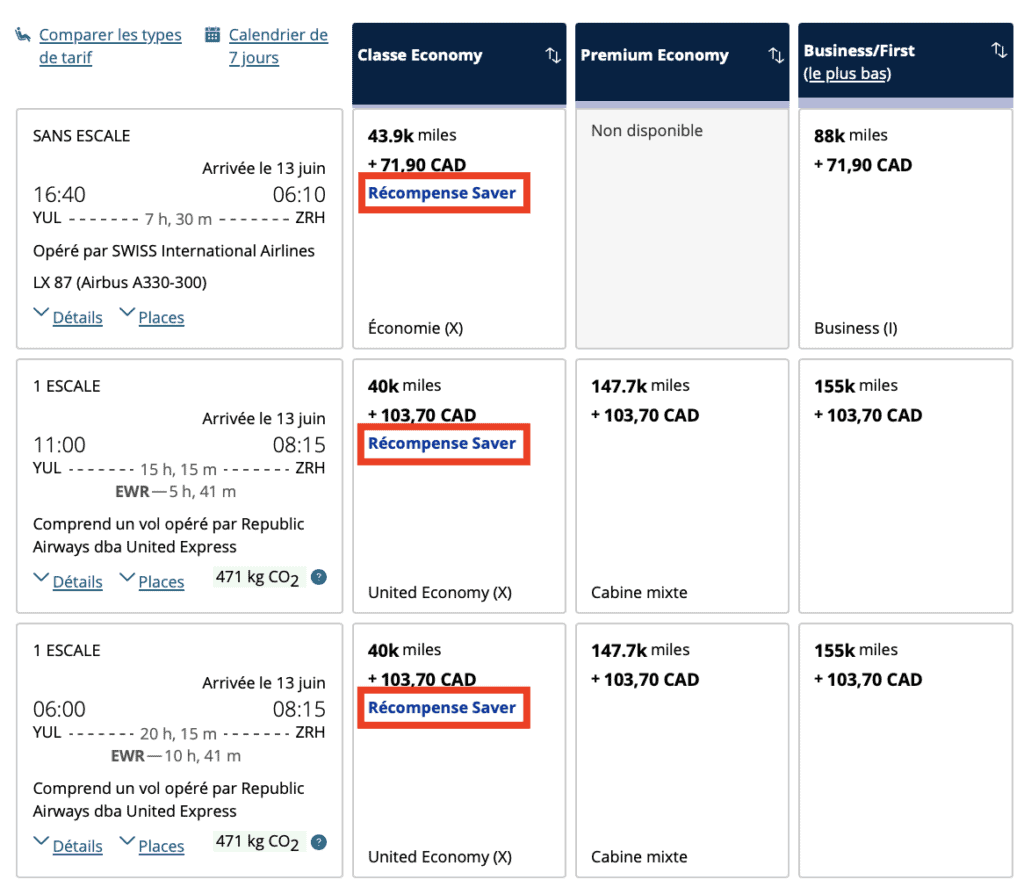
Task: Click the 'le plus bas' link under Business/First
Action: 847,74
